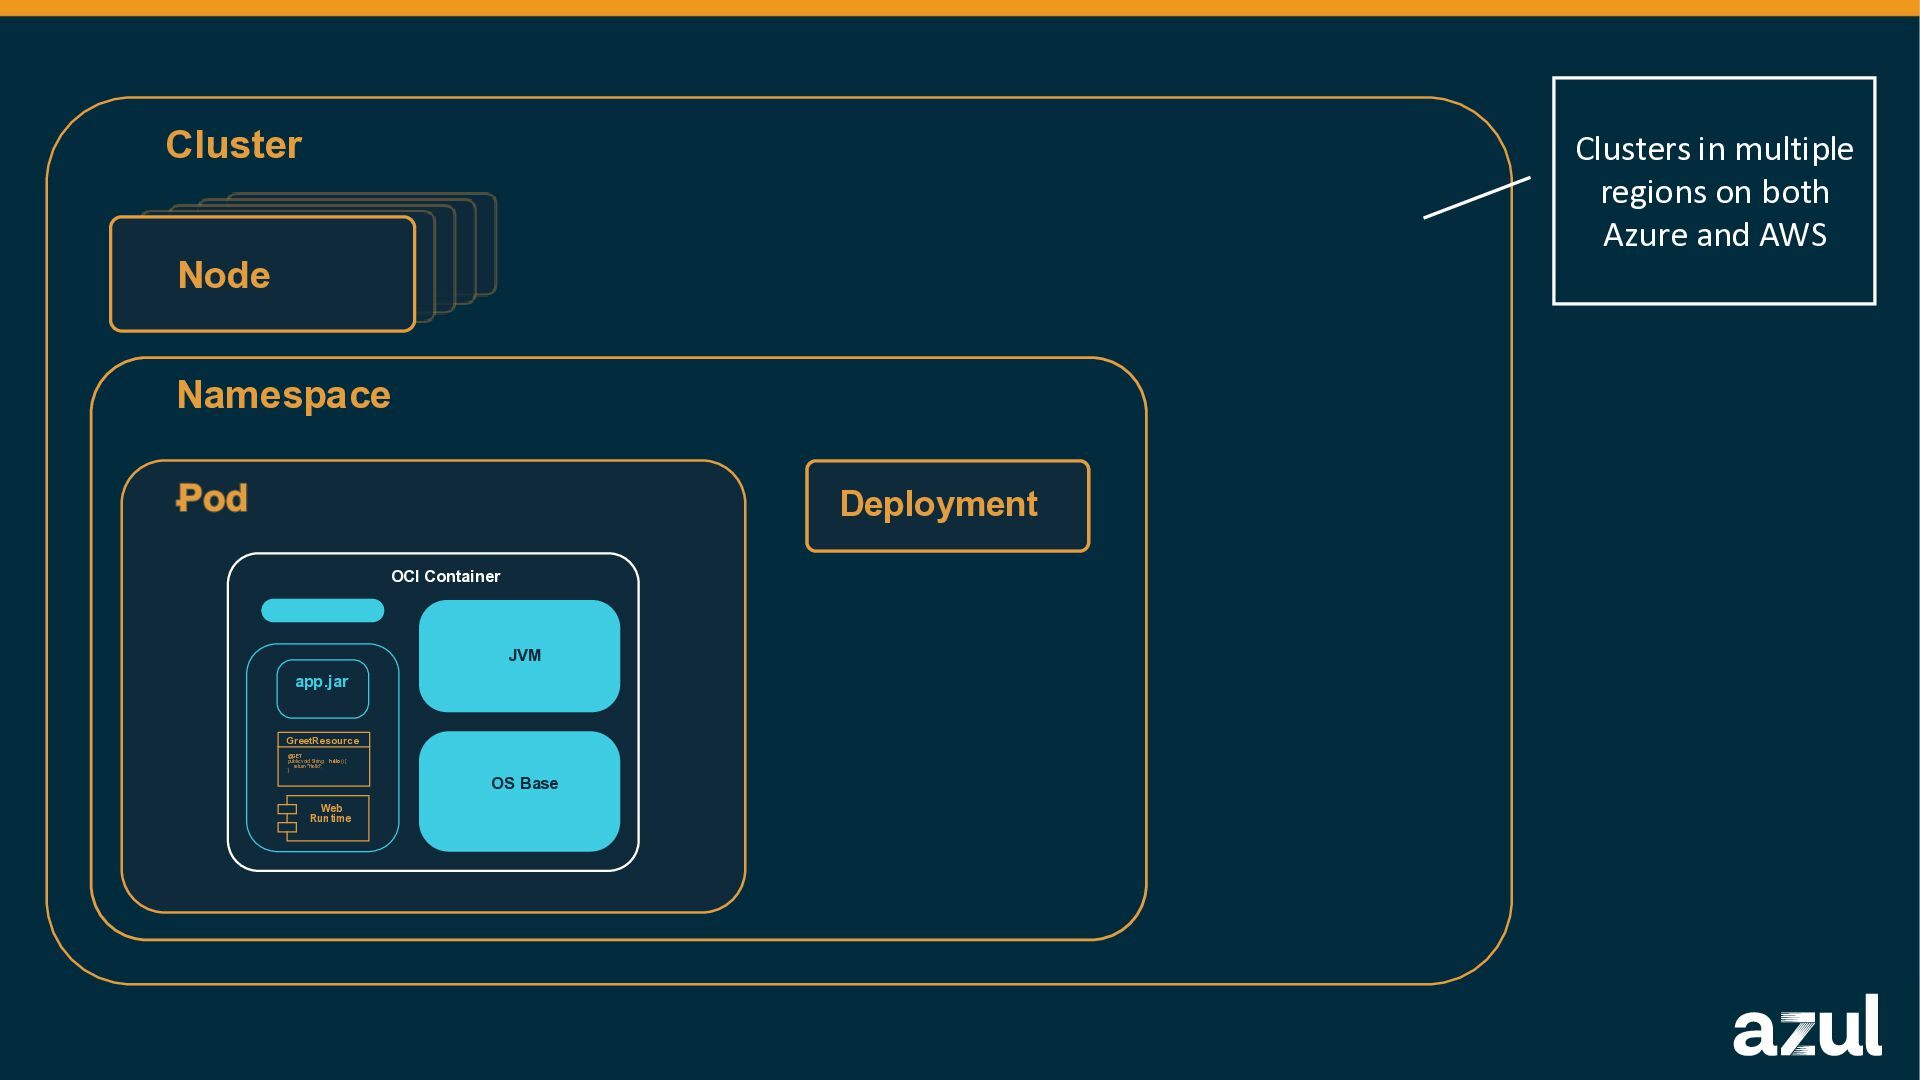This screenshot has height=1080, width=1920.
Task: Click the front Node box
Action: tap(262, 275)
